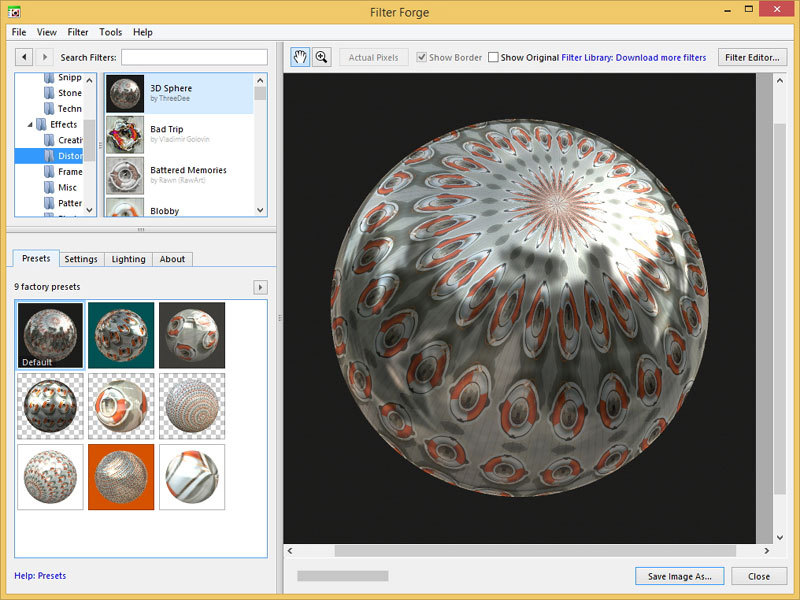The image size is (800, 600).
Task: Toggle the Show Border checkbox
Action: tap(421, 57)
